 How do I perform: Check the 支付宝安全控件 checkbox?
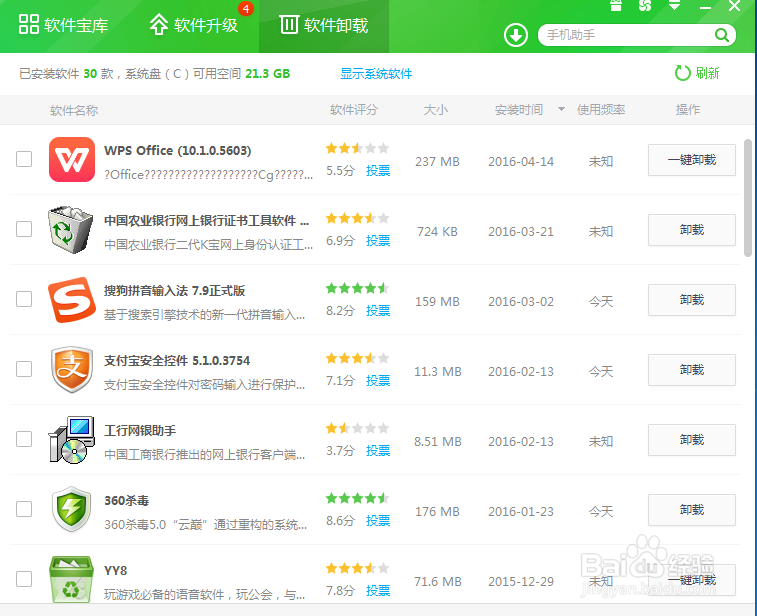click(24, 369)
